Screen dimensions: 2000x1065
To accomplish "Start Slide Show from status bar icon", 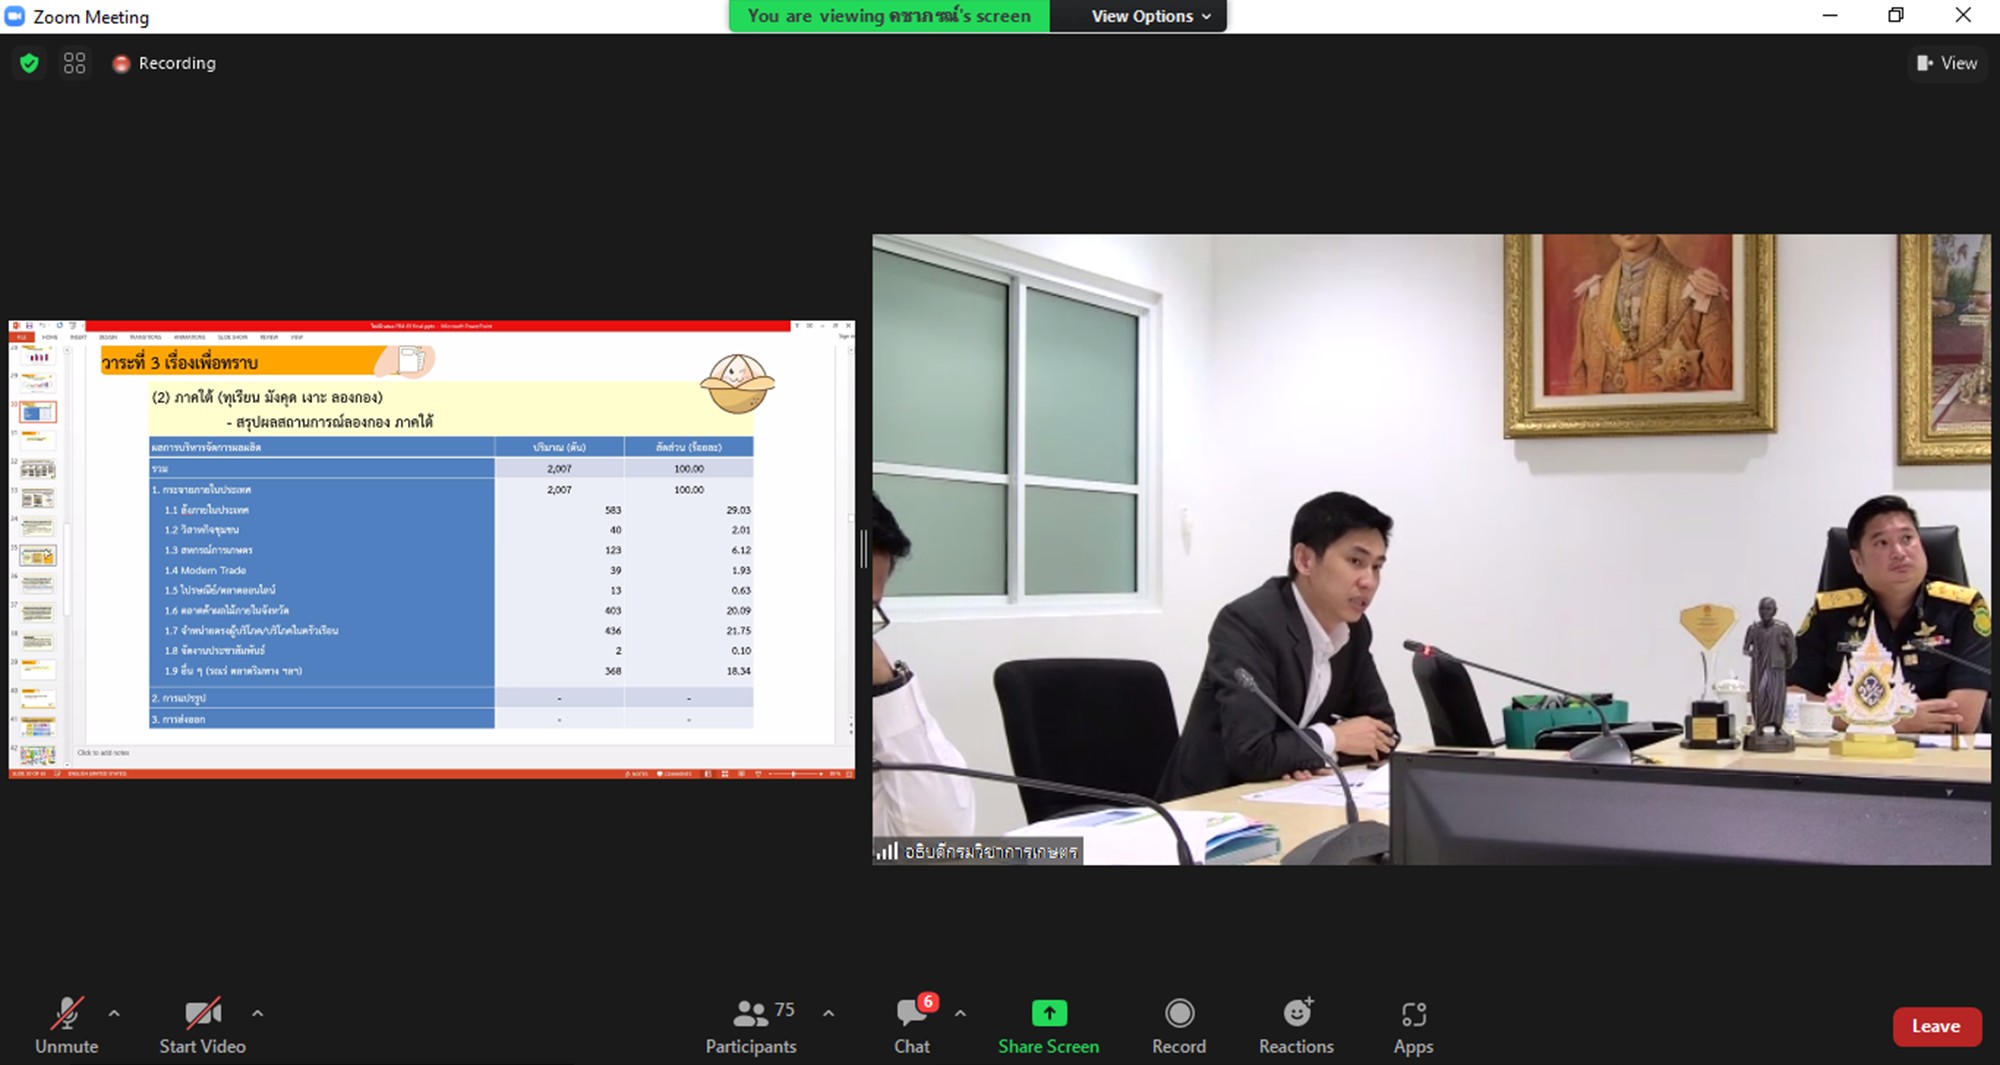I will pos(758,774).
